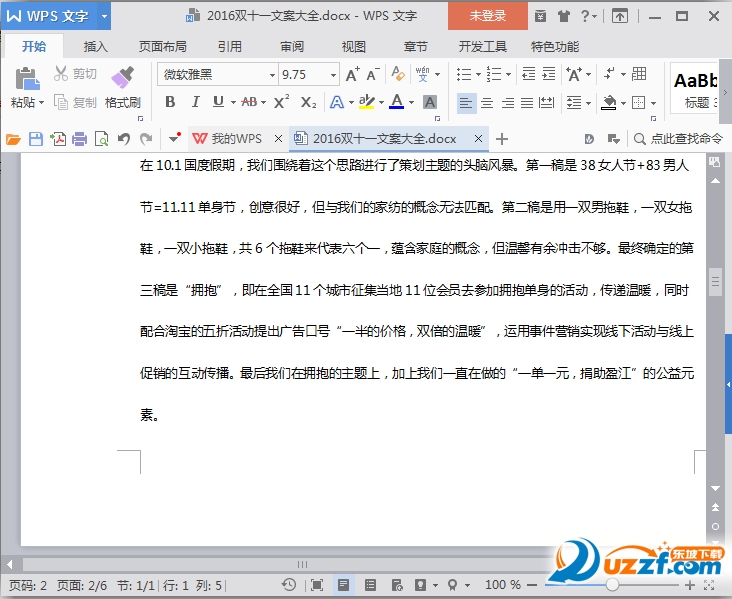732x599 pixels.
Task: Expand numbered list dropdown arrow
Action: (508, 74)
